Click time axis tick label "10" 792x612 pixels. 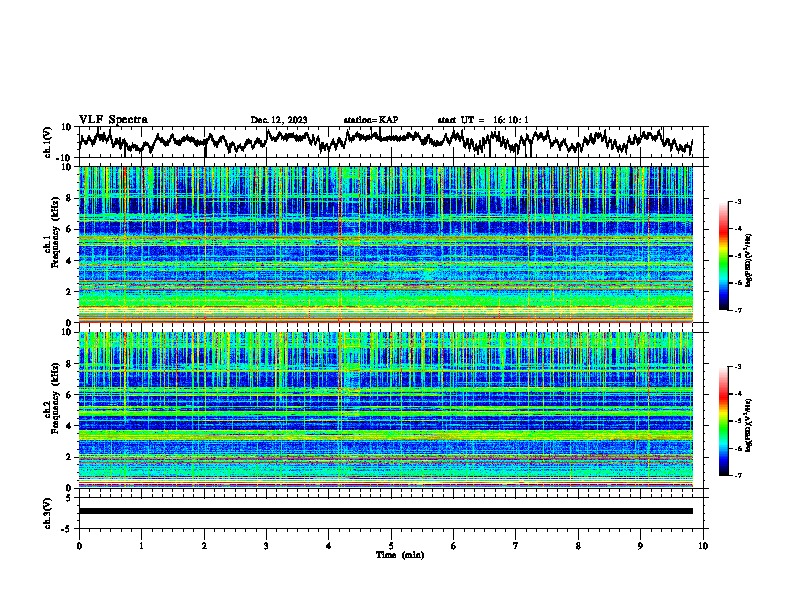point(703,546)
